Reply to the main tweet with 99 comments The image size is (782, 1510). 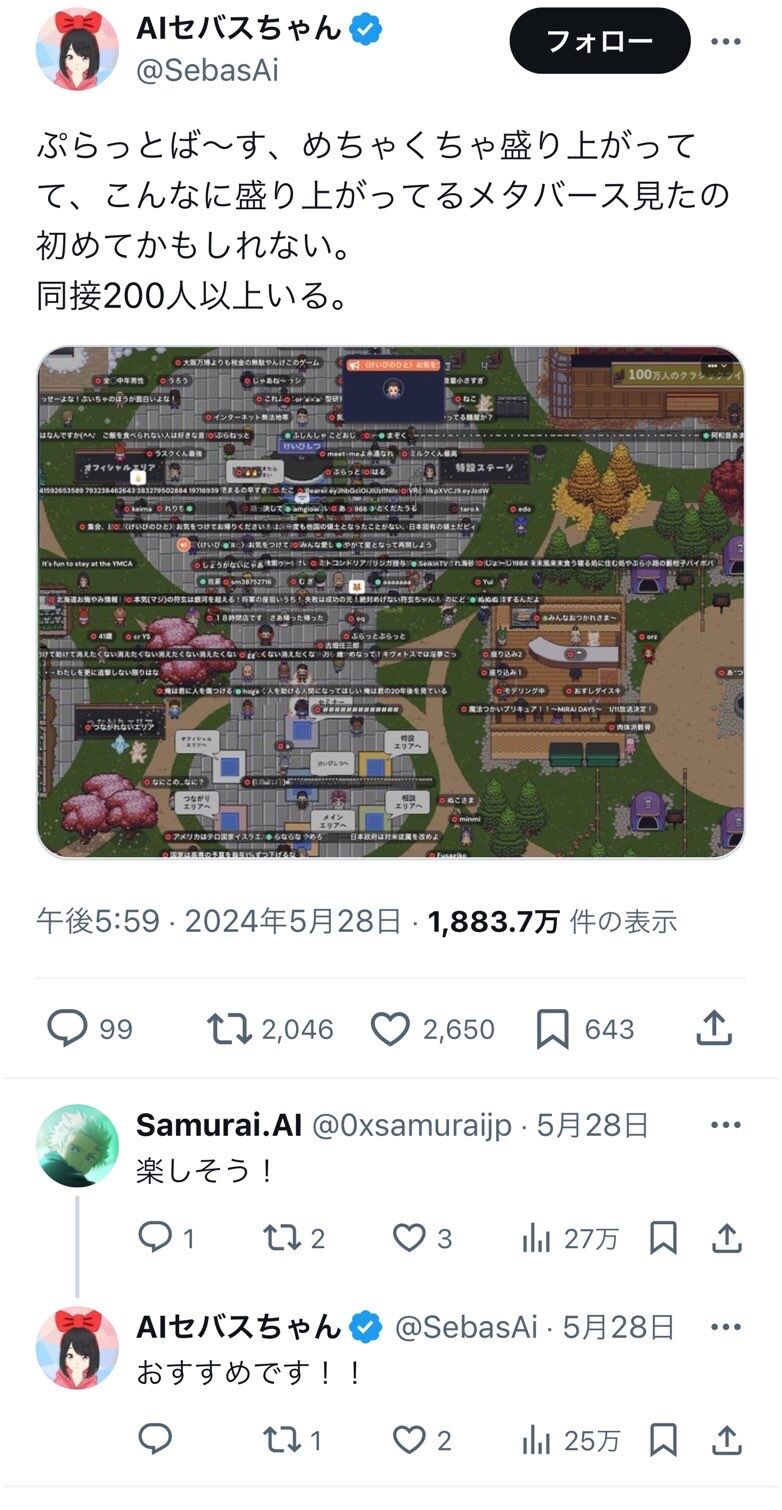pyautogui.click(x=90, y=1029)
